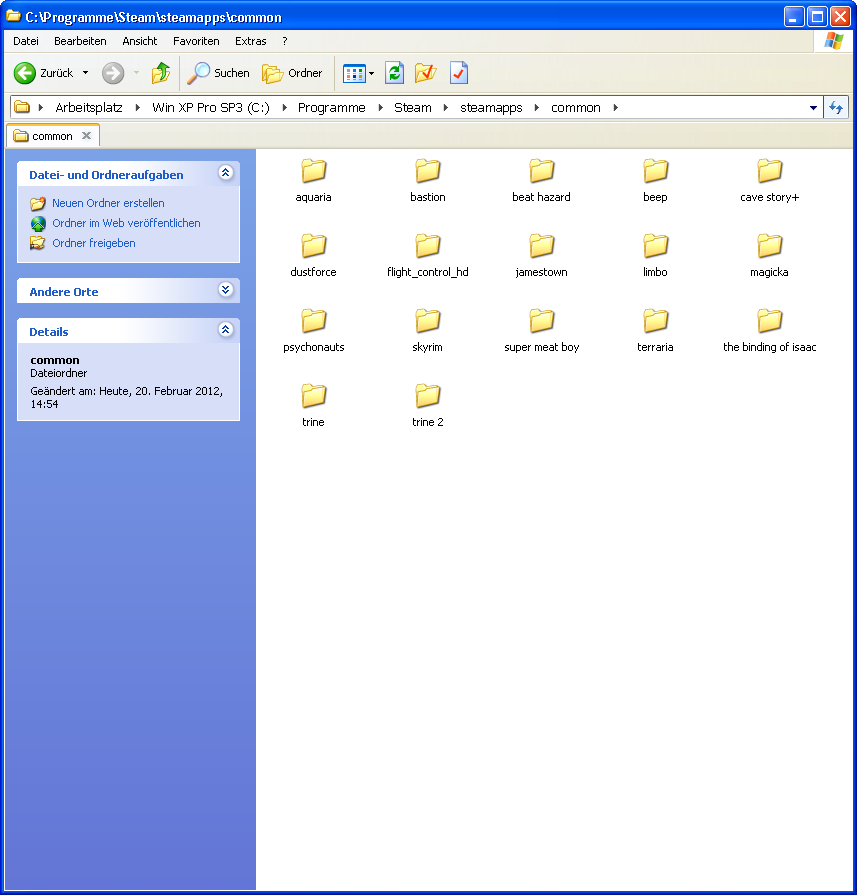The image size is (857, 895).
Task: Select the super meat boy folder
Action: pyautogui.click(x=541, y=330)
